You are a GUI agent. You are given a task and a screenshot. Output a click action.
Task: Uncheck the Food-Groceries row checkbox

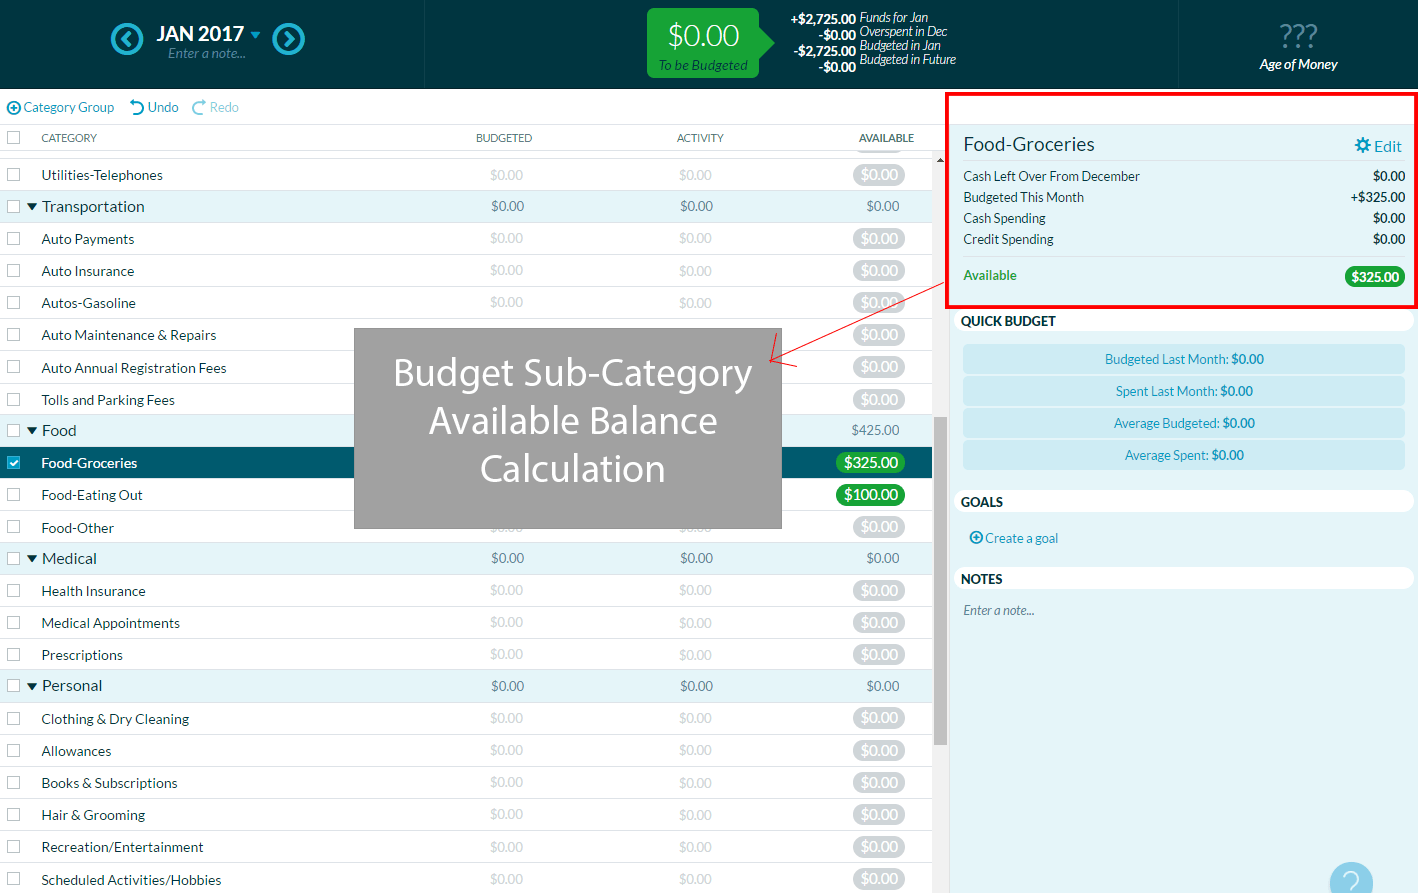(12, 462)
